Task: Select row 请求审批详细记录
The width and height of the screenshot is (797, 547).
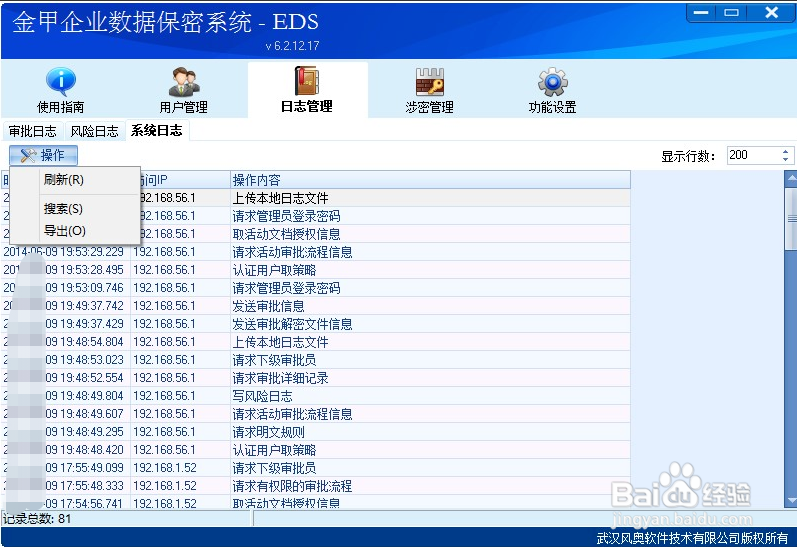Action: pyautogui.click(x=316, y=378)
